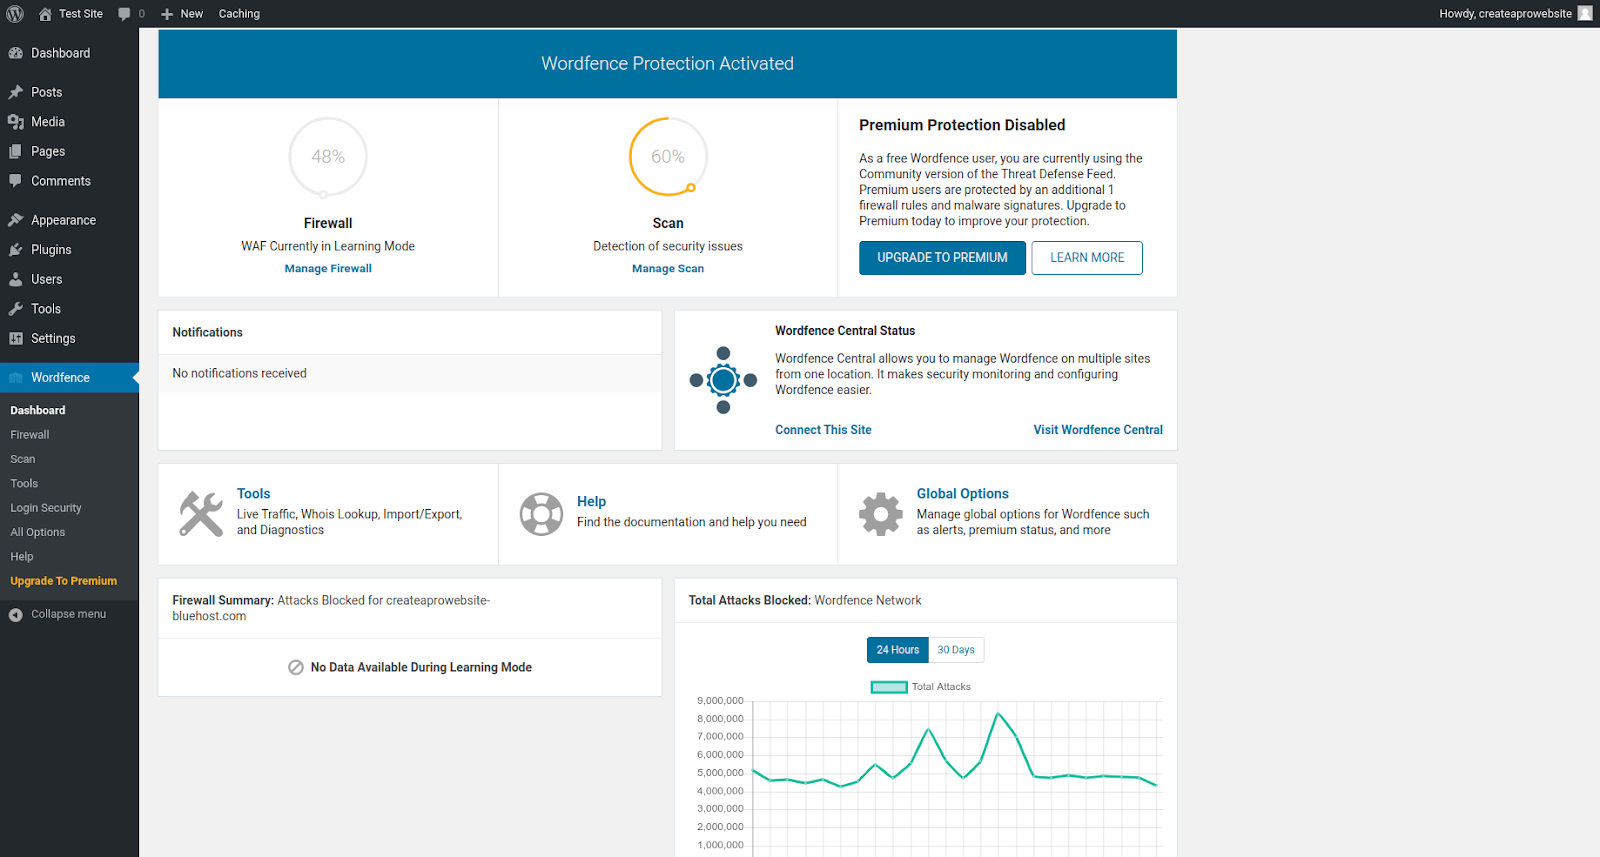Open Wordfence Firewall submenu item
The height and width of the screenshot is (857, 1600).
tap(30, 435)
